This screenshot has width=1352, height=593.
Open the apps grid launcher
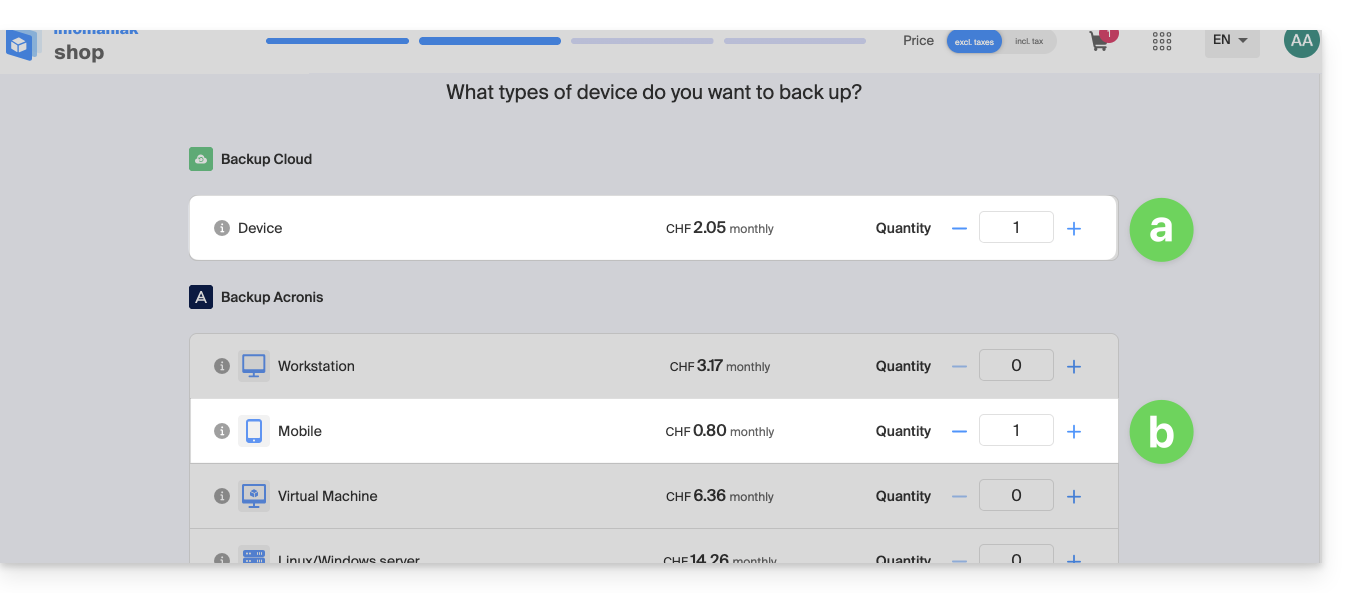[x=1161, y=41]
